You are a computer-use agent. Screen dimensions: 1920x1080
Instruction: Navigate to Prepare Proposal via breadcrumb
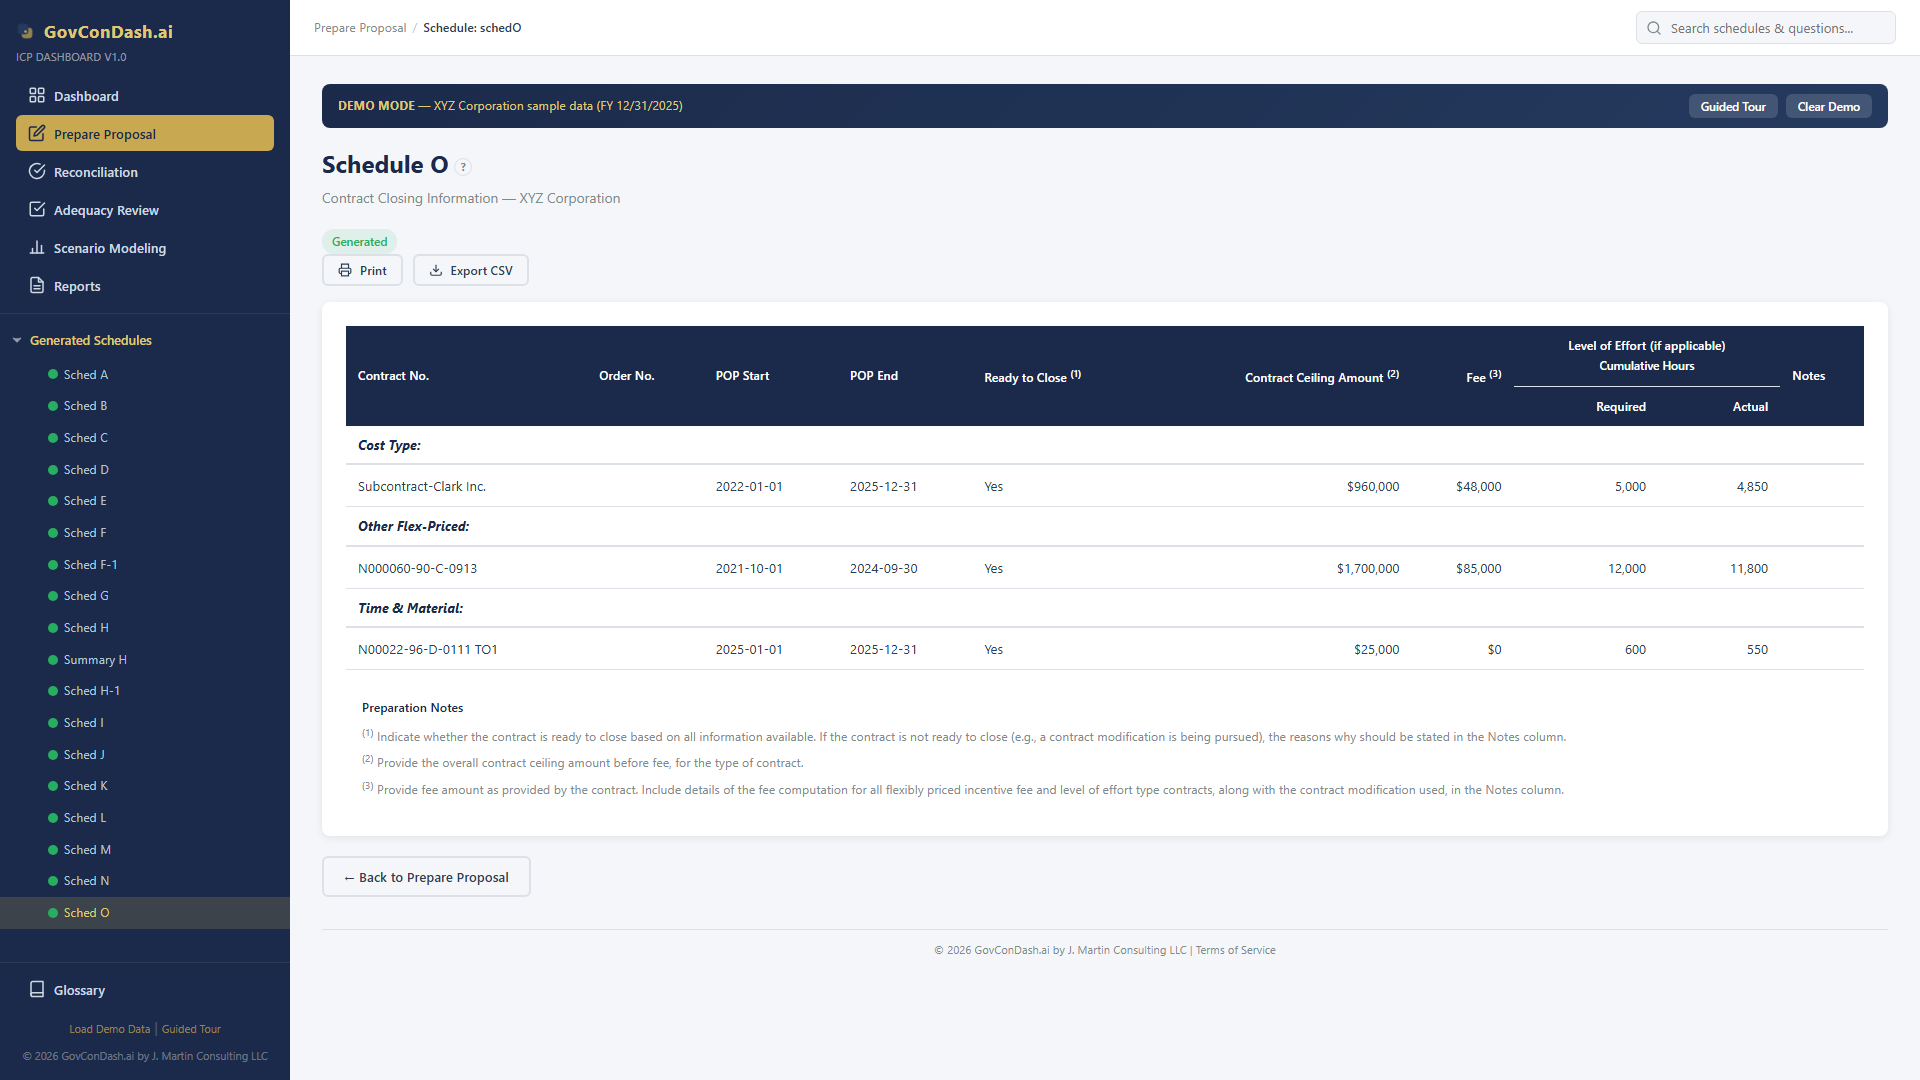tap(360, 27)
